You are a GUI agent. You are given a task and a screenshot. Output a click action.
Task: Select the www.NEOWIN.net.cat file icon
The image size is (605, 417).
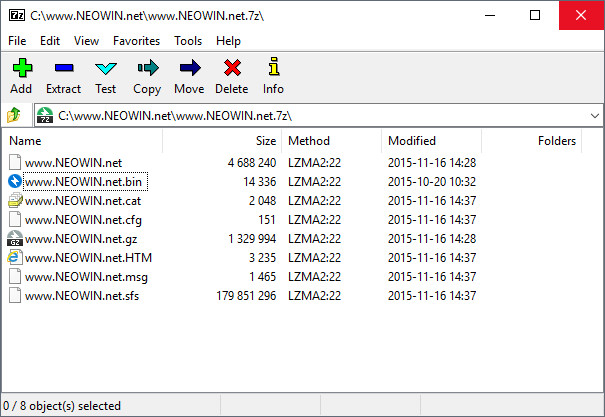pyautogui.click(x=14, y=200)
